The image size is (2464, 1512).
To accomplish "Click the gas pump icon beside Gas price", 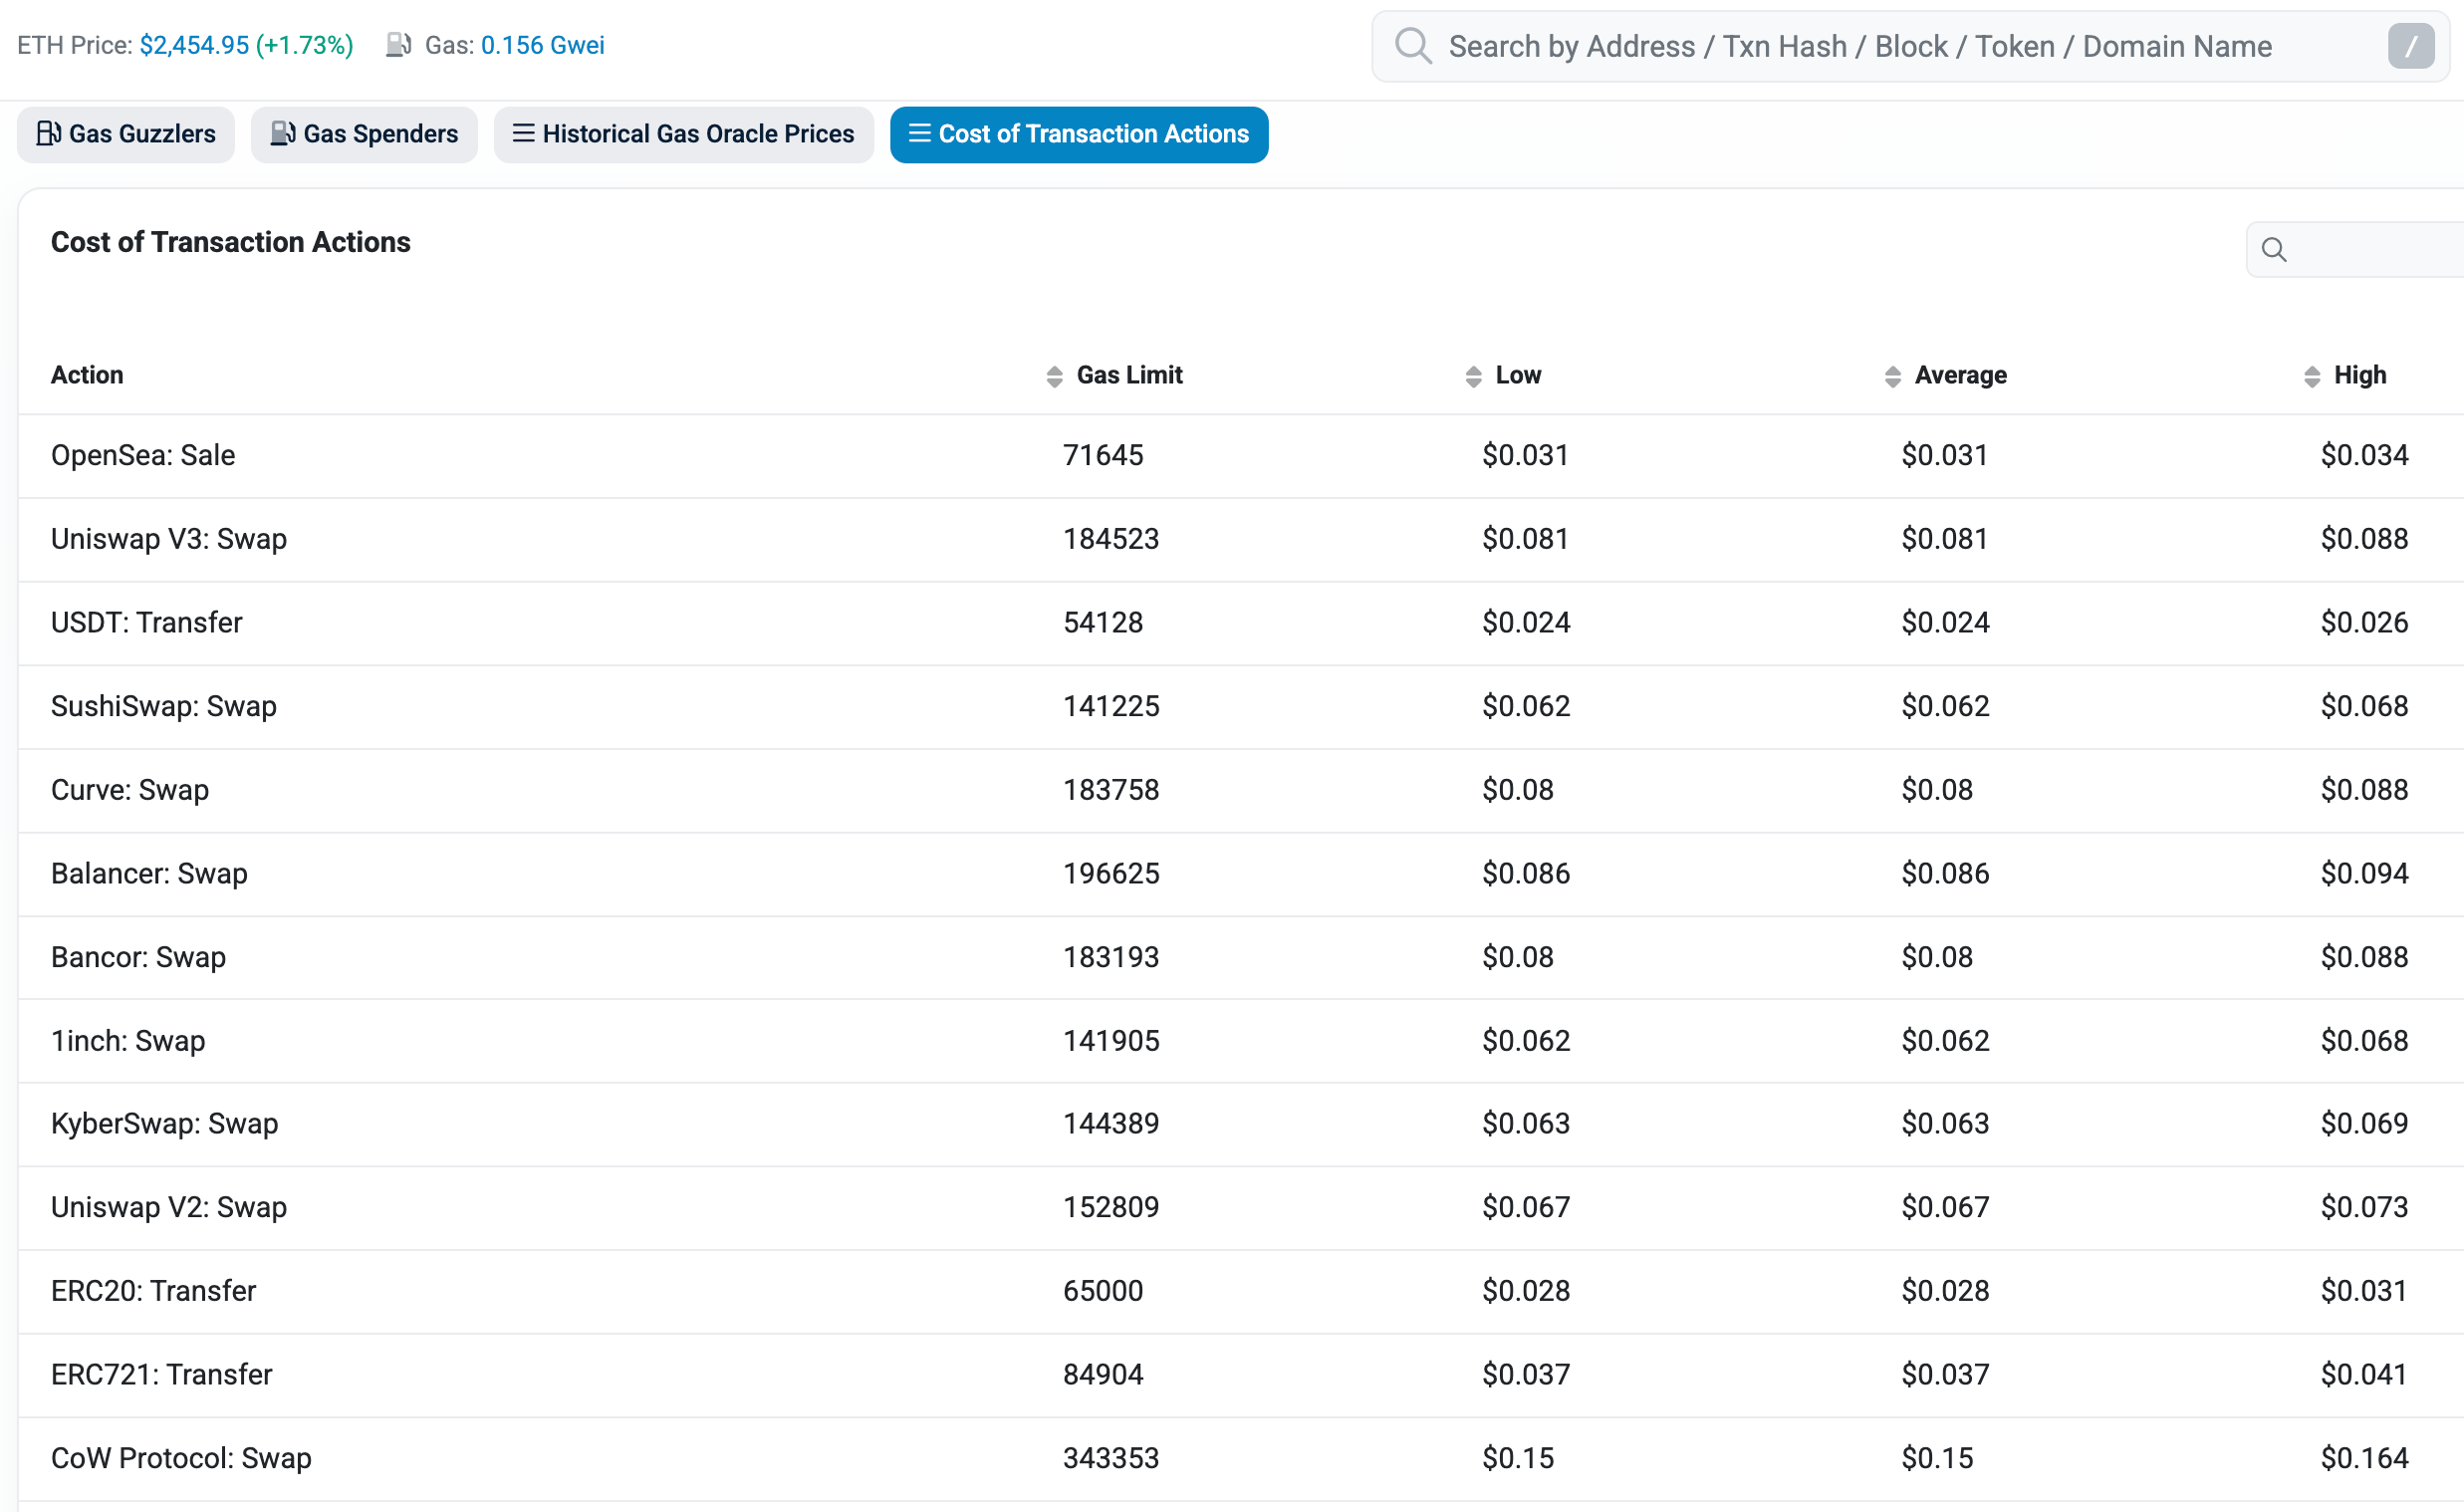I will pos(399,45).
